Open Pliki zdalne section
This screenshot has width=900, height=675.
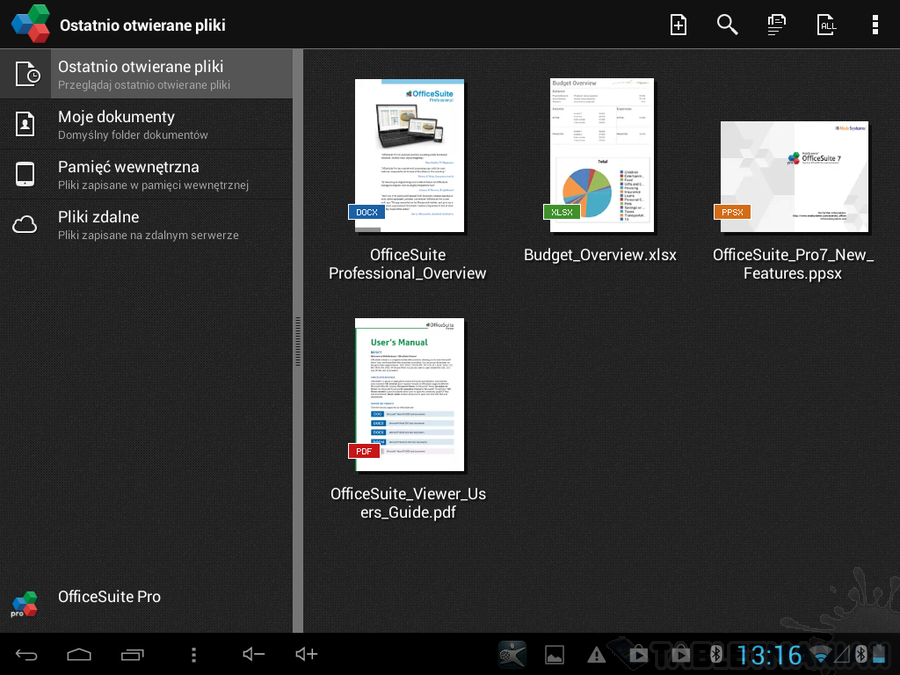146,224
